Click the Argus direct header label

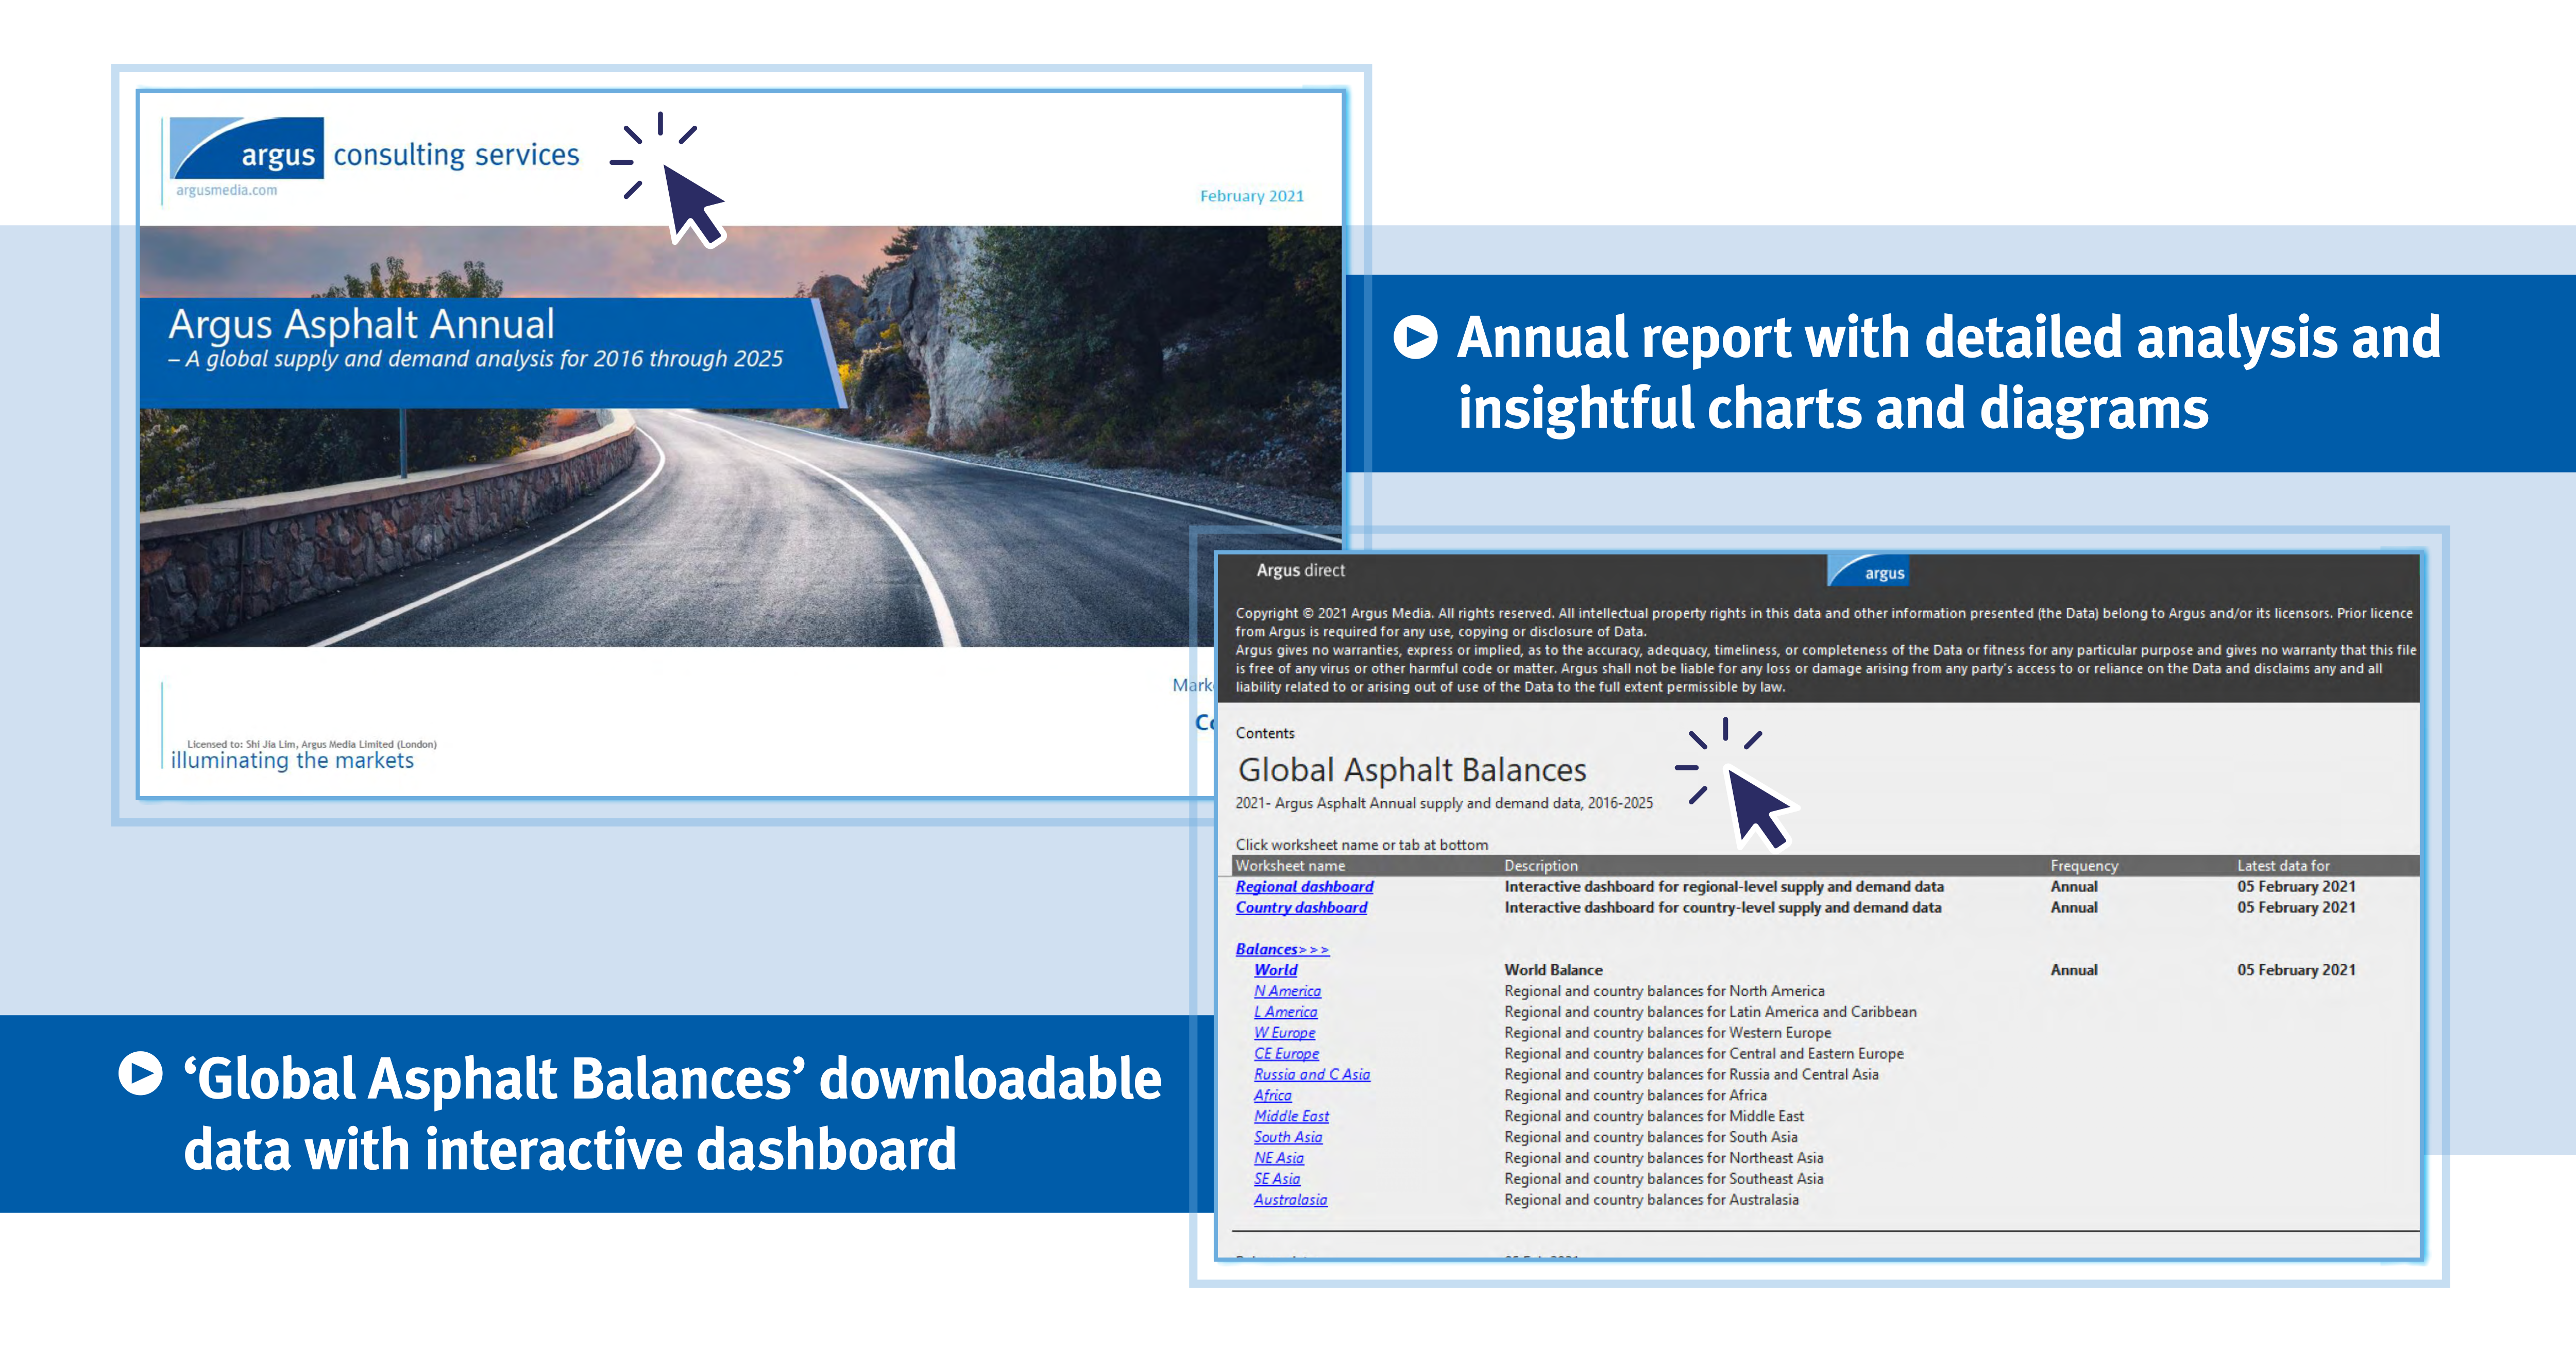(x=1300, y=570)
